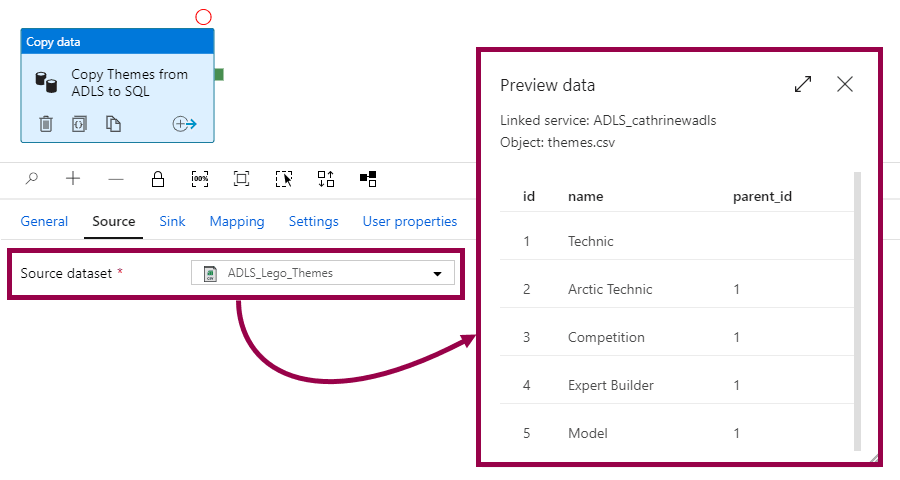Reset canvas zoom to 100%

[200, 179]
